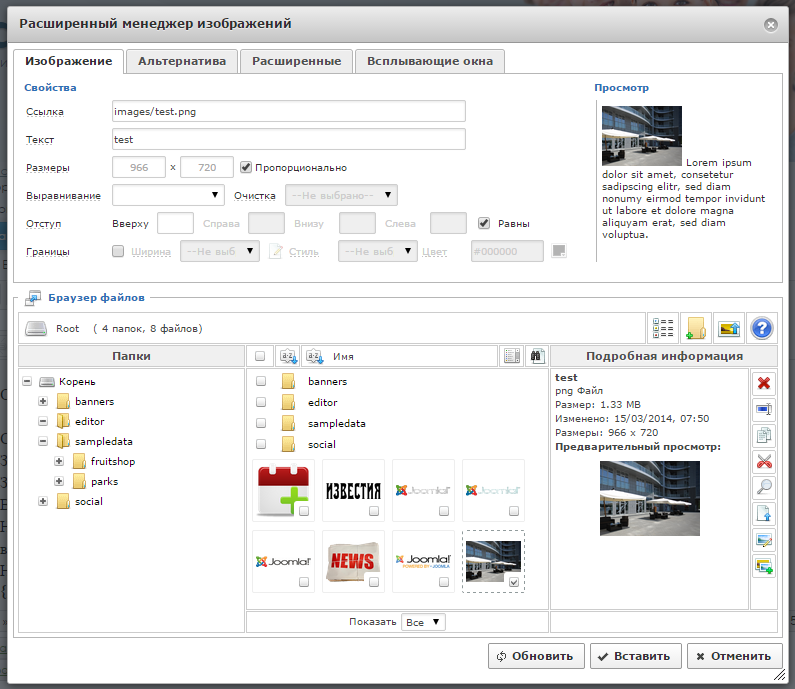Click the create thumbnail icon
Screen dimensions: 795x689
(764, 566)
